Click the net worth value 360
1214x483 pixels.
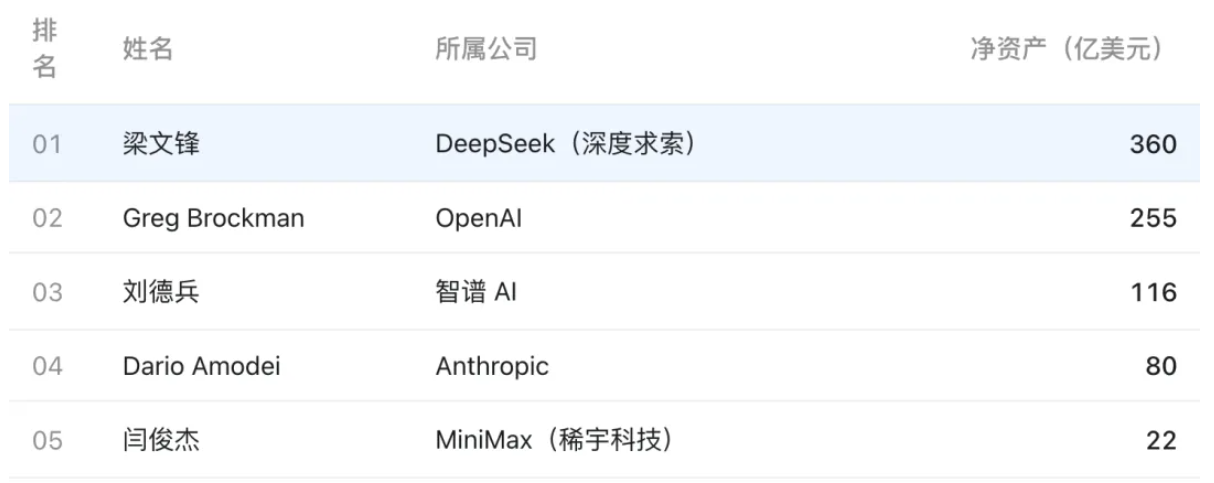tap(1153, 144)
